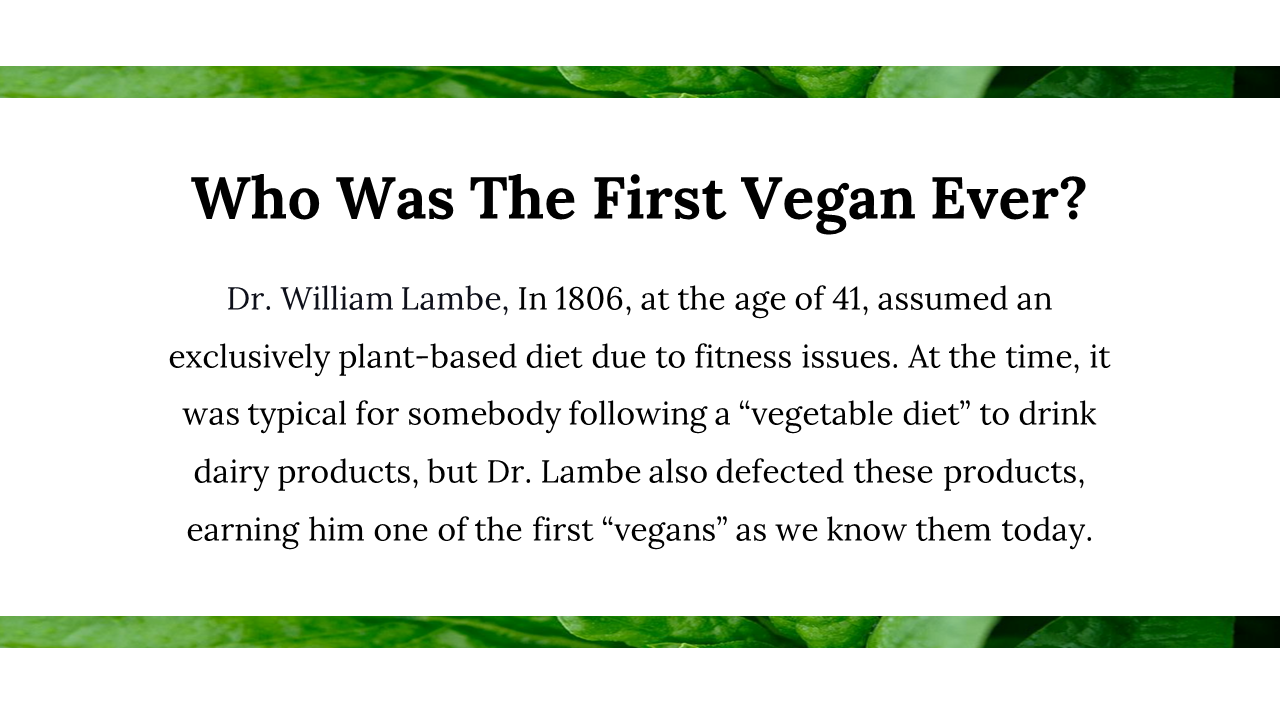
Task: Click the name "Dr. William Lambe" in the first line
Action: tap(365, 299)
